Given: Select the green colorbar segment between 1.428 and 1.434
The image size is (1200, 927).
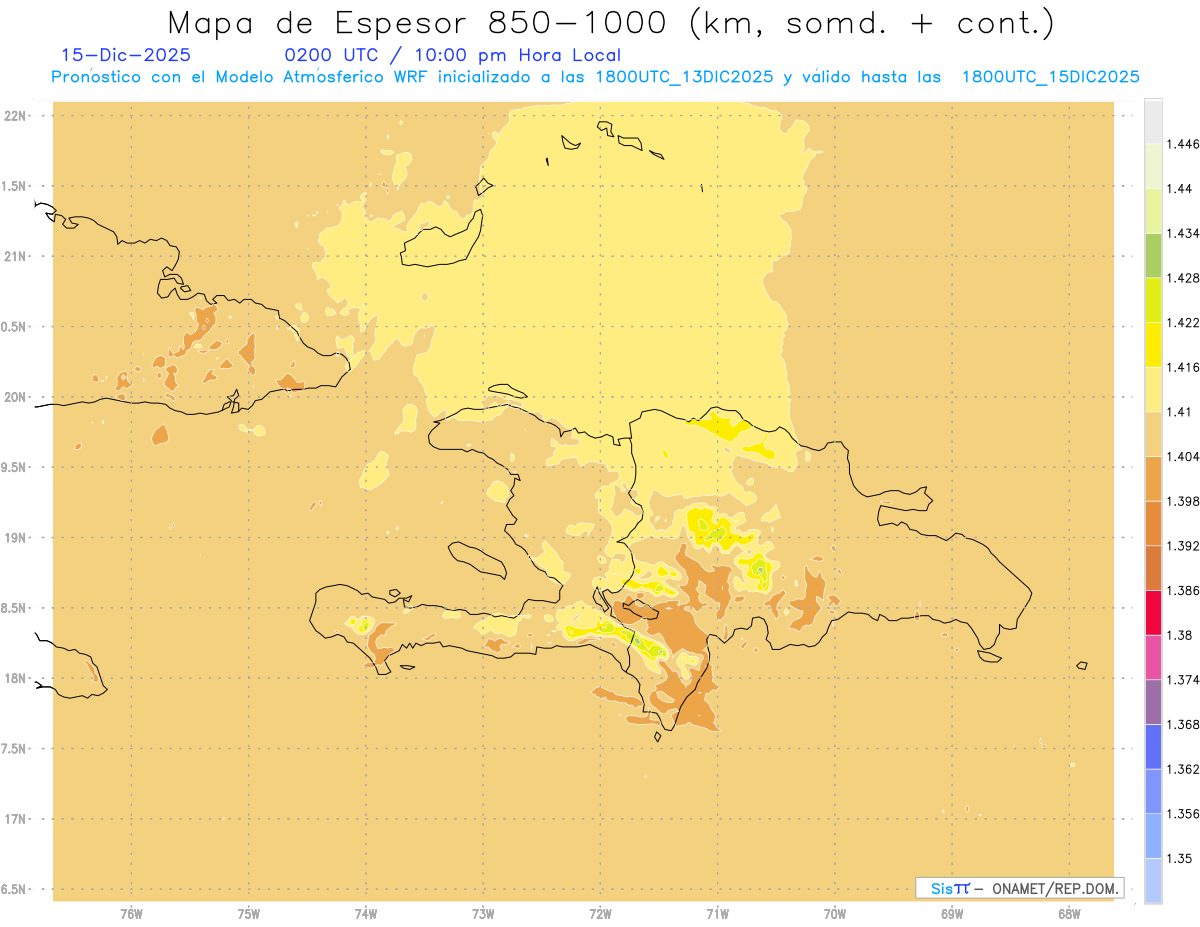Looking at the screenshot, I should [1153, 255].
